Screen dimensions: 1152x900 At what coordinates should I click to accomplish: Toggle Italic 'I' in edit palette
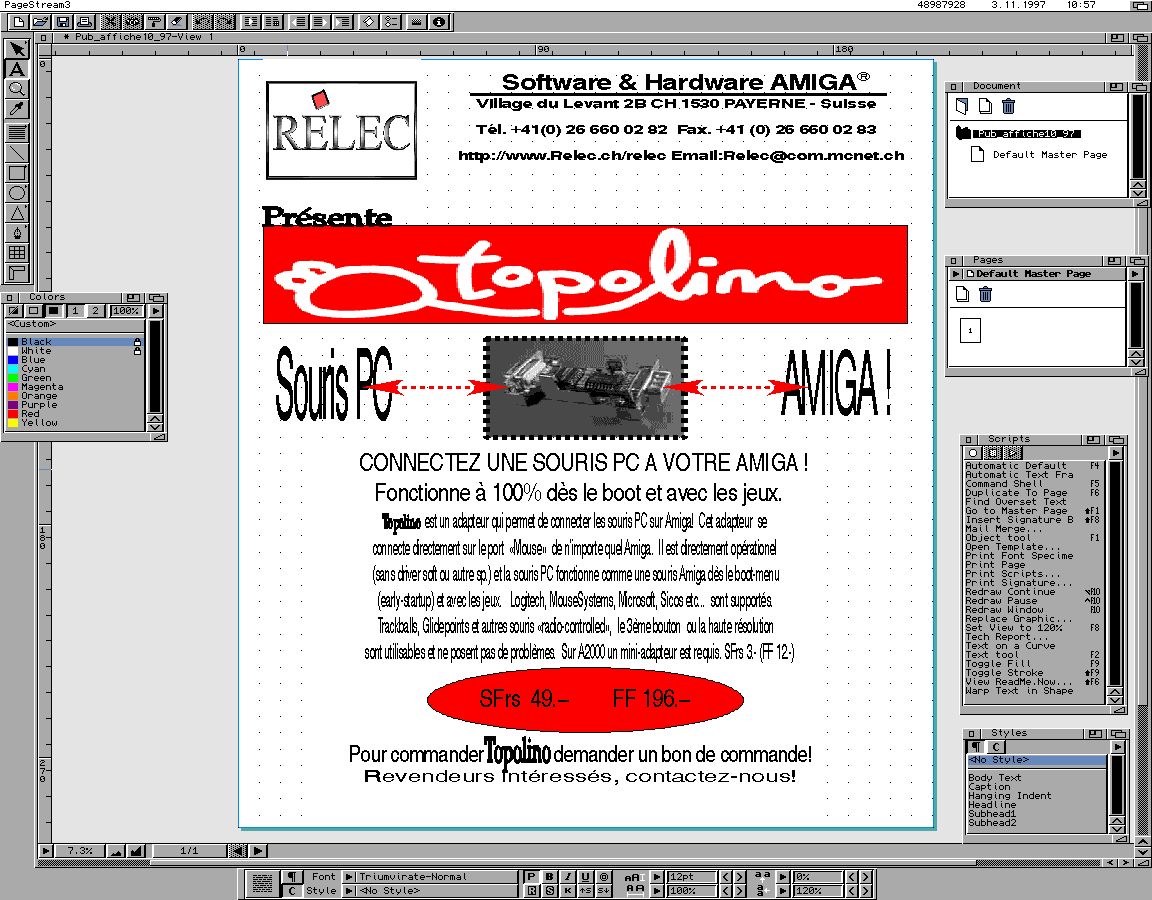click(x=567, y=876)
